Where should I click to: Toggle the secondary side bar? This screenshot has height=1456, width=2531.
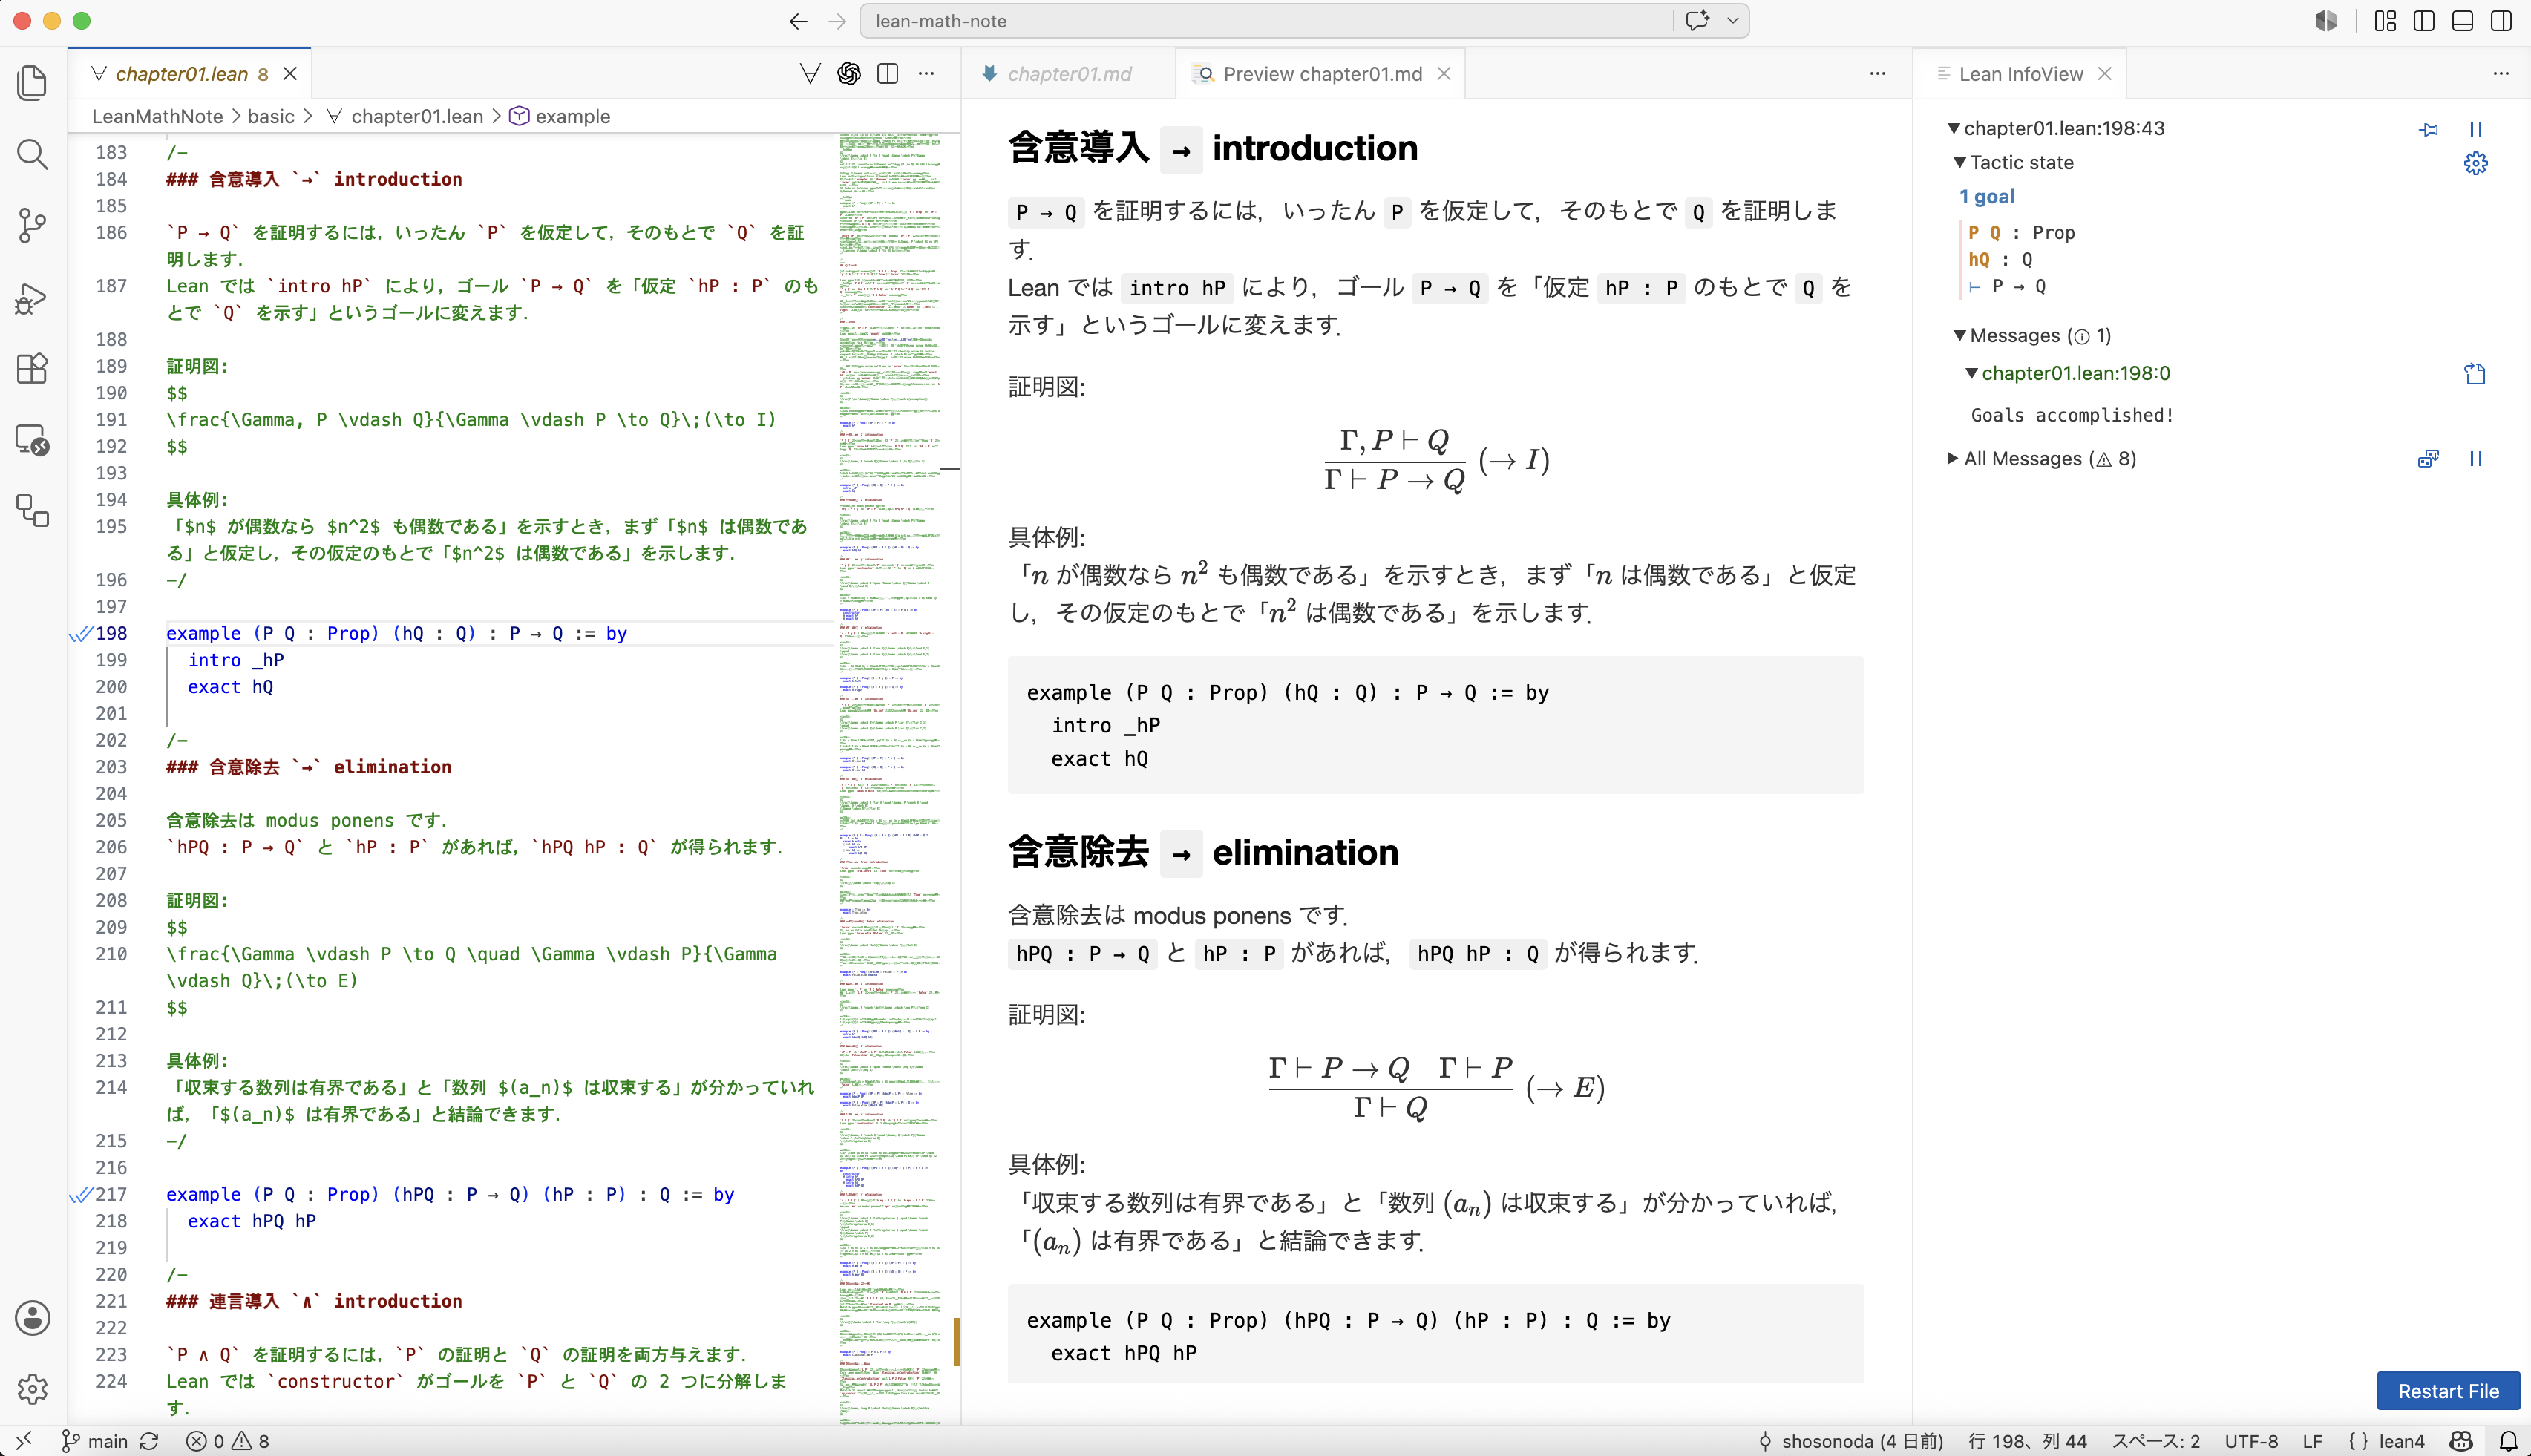click(x=2501, y=21)
